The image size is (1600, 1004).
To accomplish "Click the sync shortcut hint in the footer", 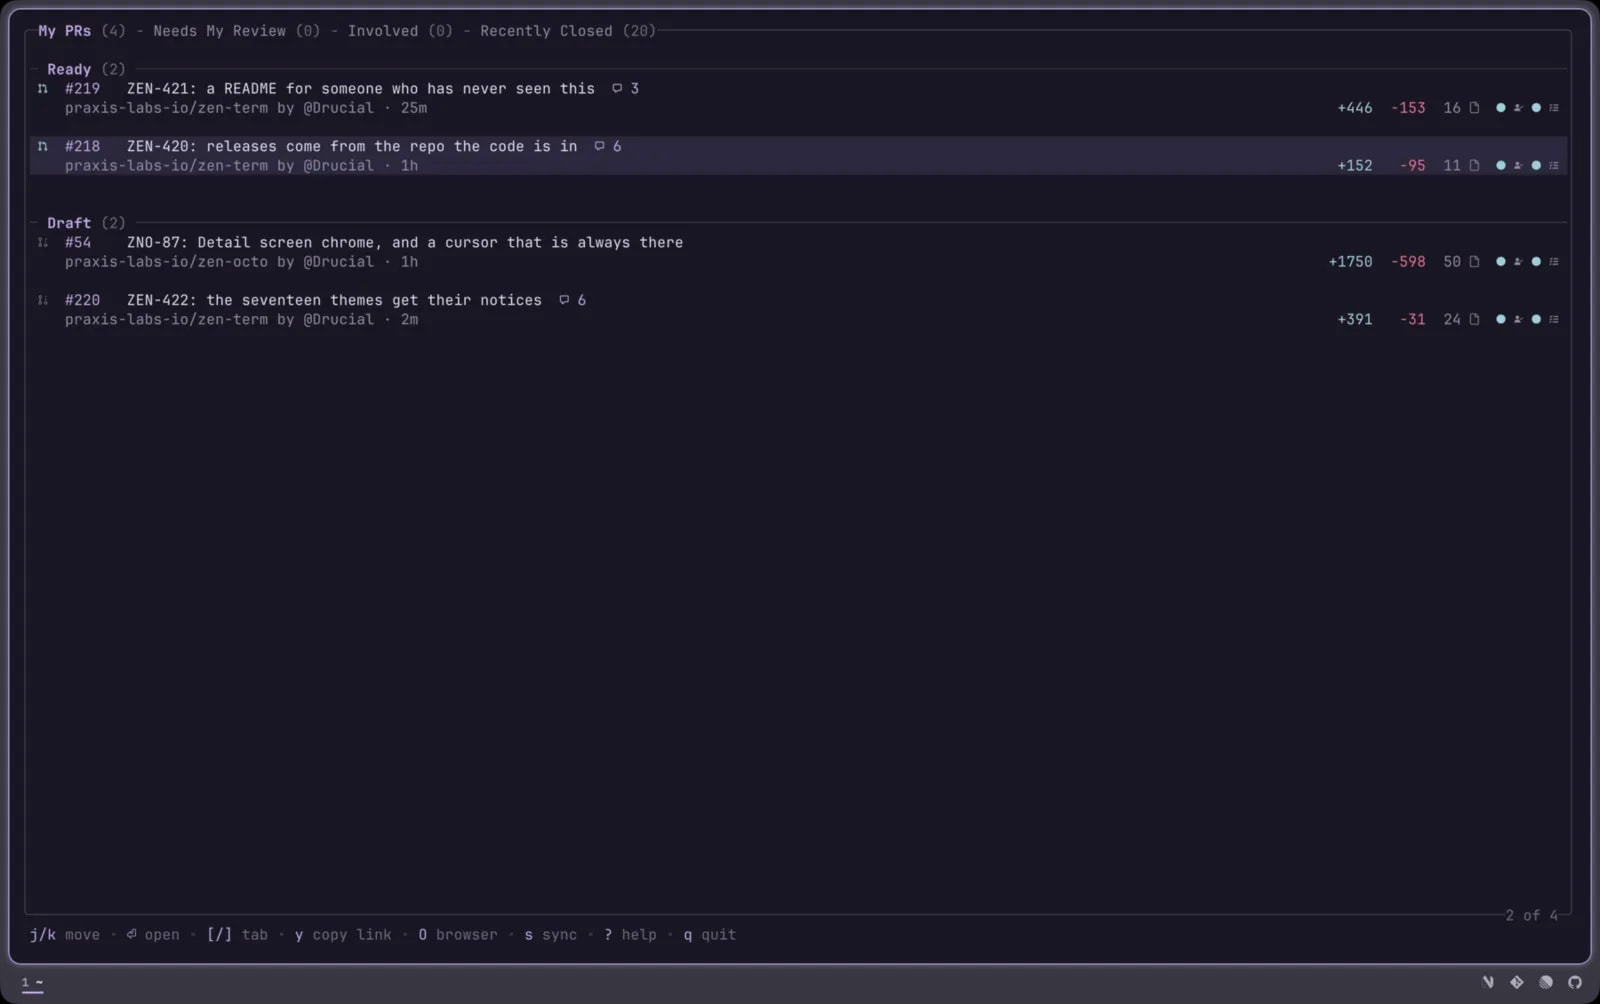I will click(551, 935).
